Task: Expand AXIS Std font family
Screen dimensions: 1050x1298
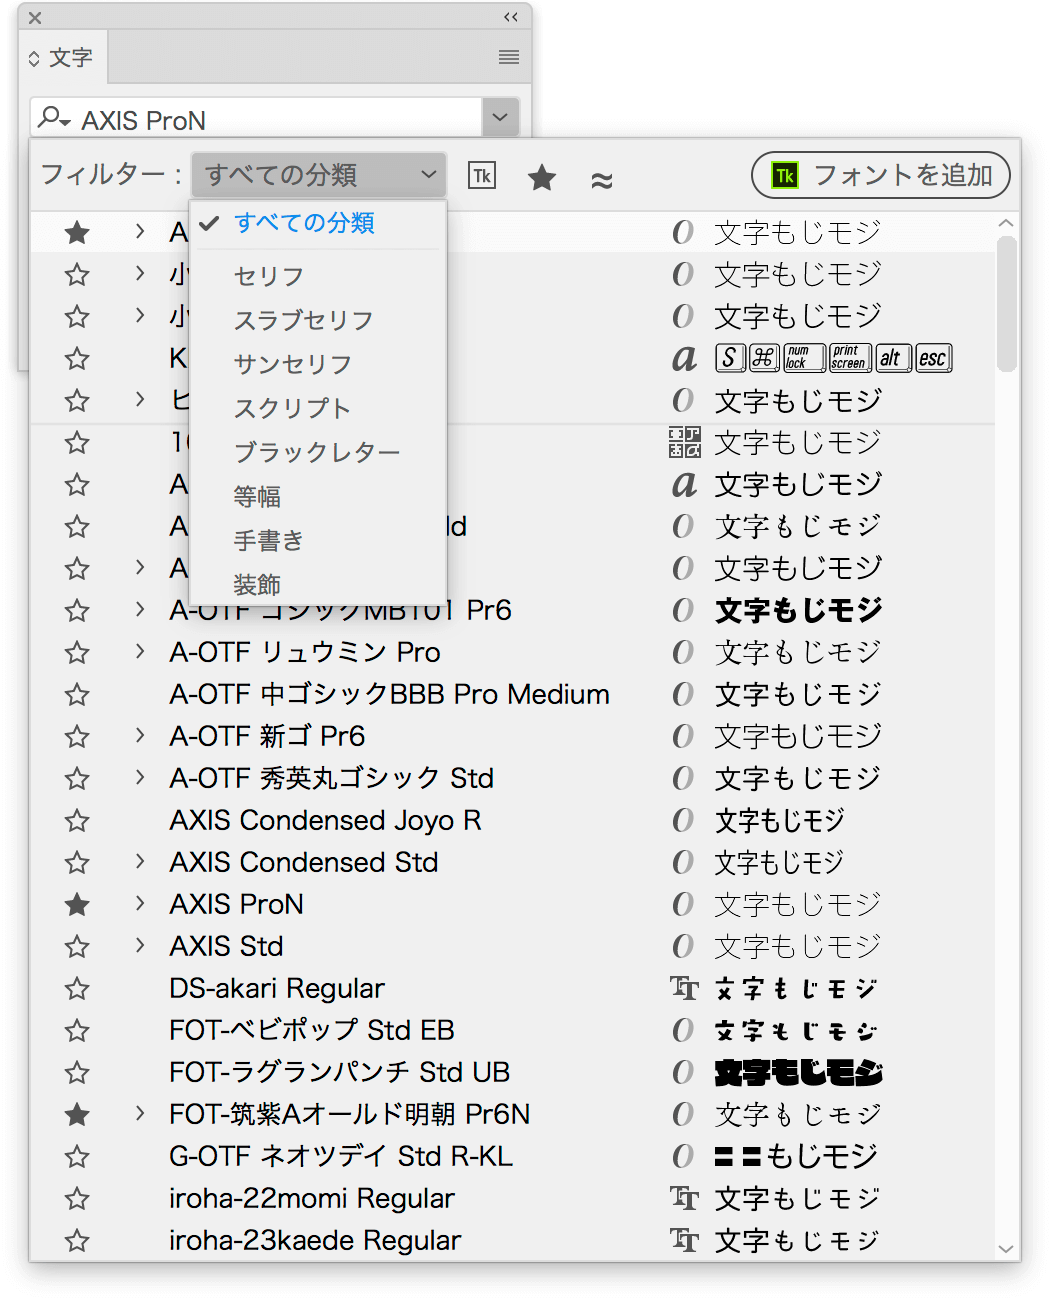Action: click(140, 945)
